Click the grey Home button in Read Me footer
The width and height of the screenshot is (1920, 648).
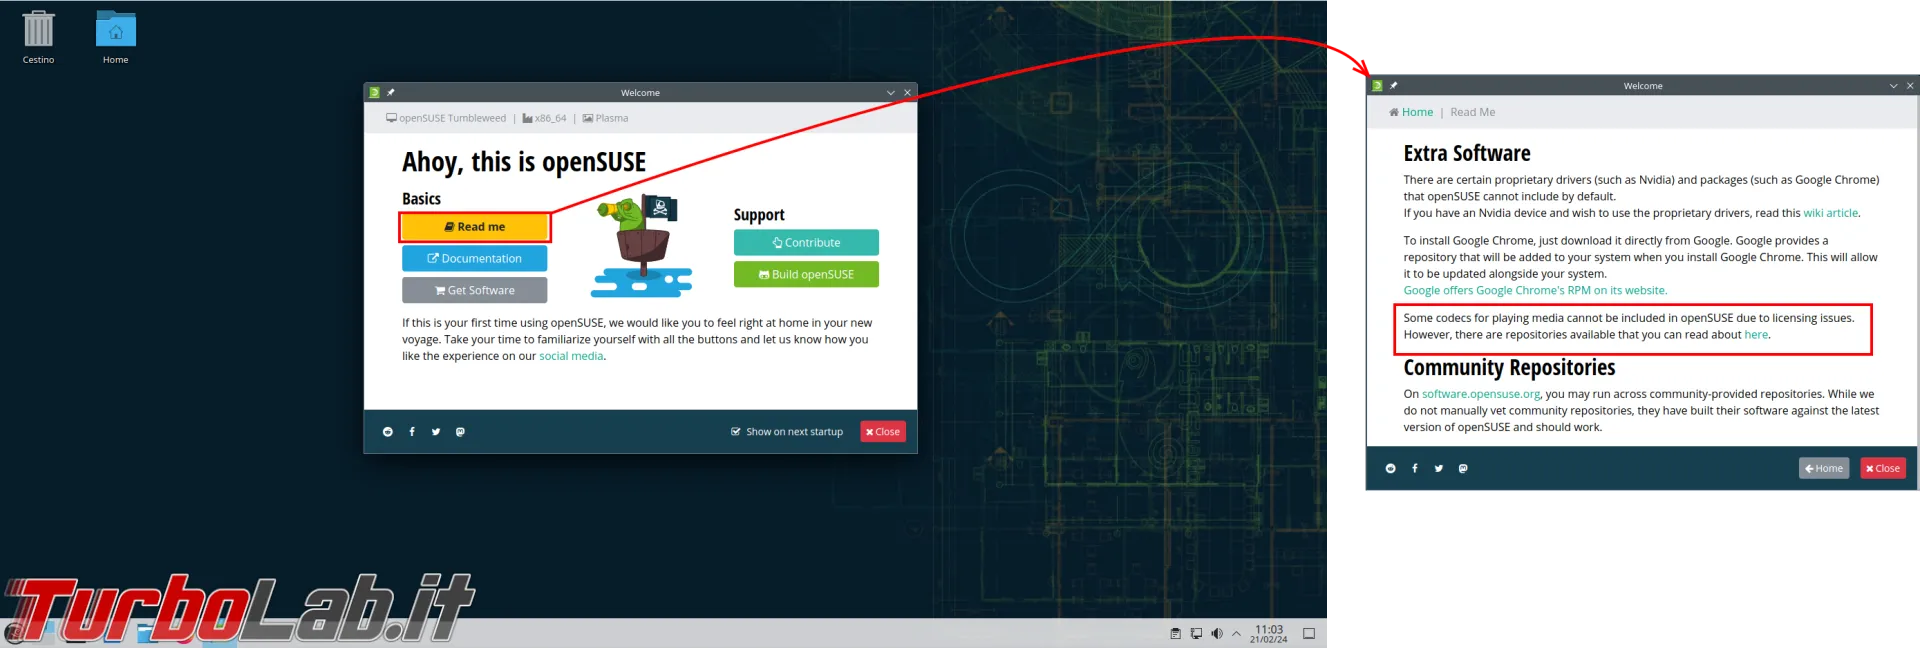point(1824,468)
